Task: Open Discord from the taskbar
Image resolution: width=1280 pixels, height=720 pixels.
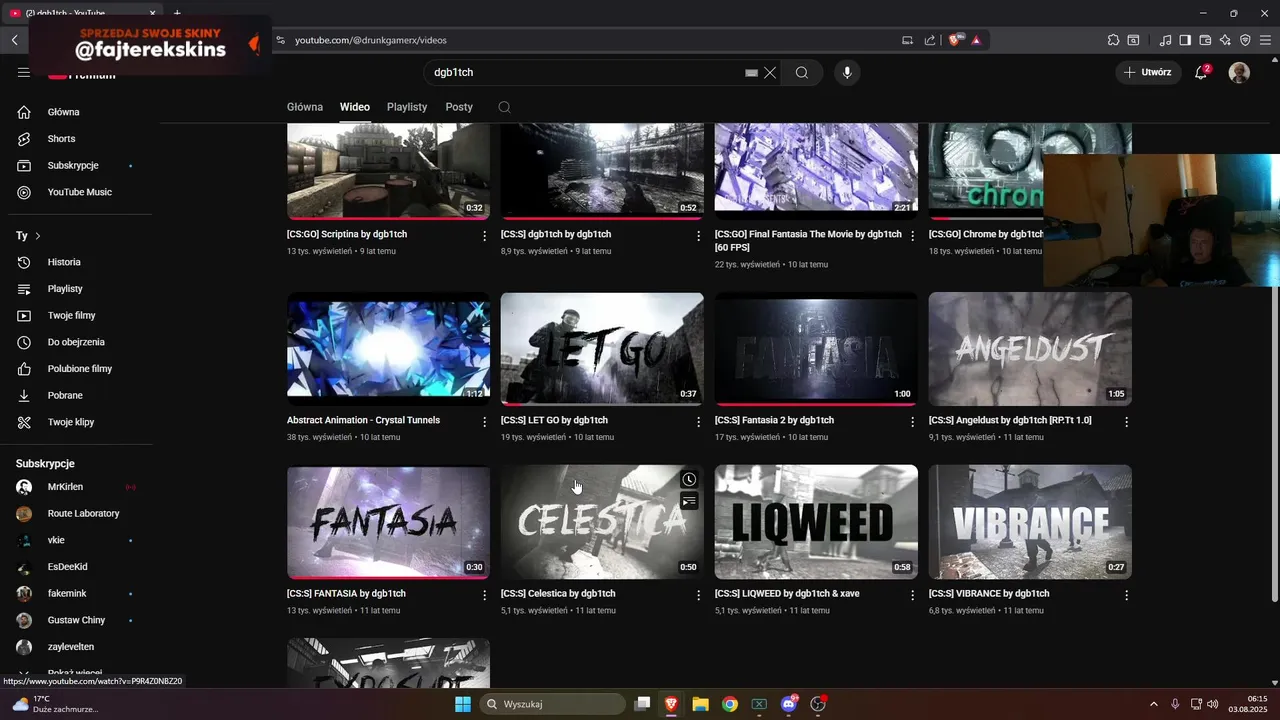Action: click(x=789, y=704)
